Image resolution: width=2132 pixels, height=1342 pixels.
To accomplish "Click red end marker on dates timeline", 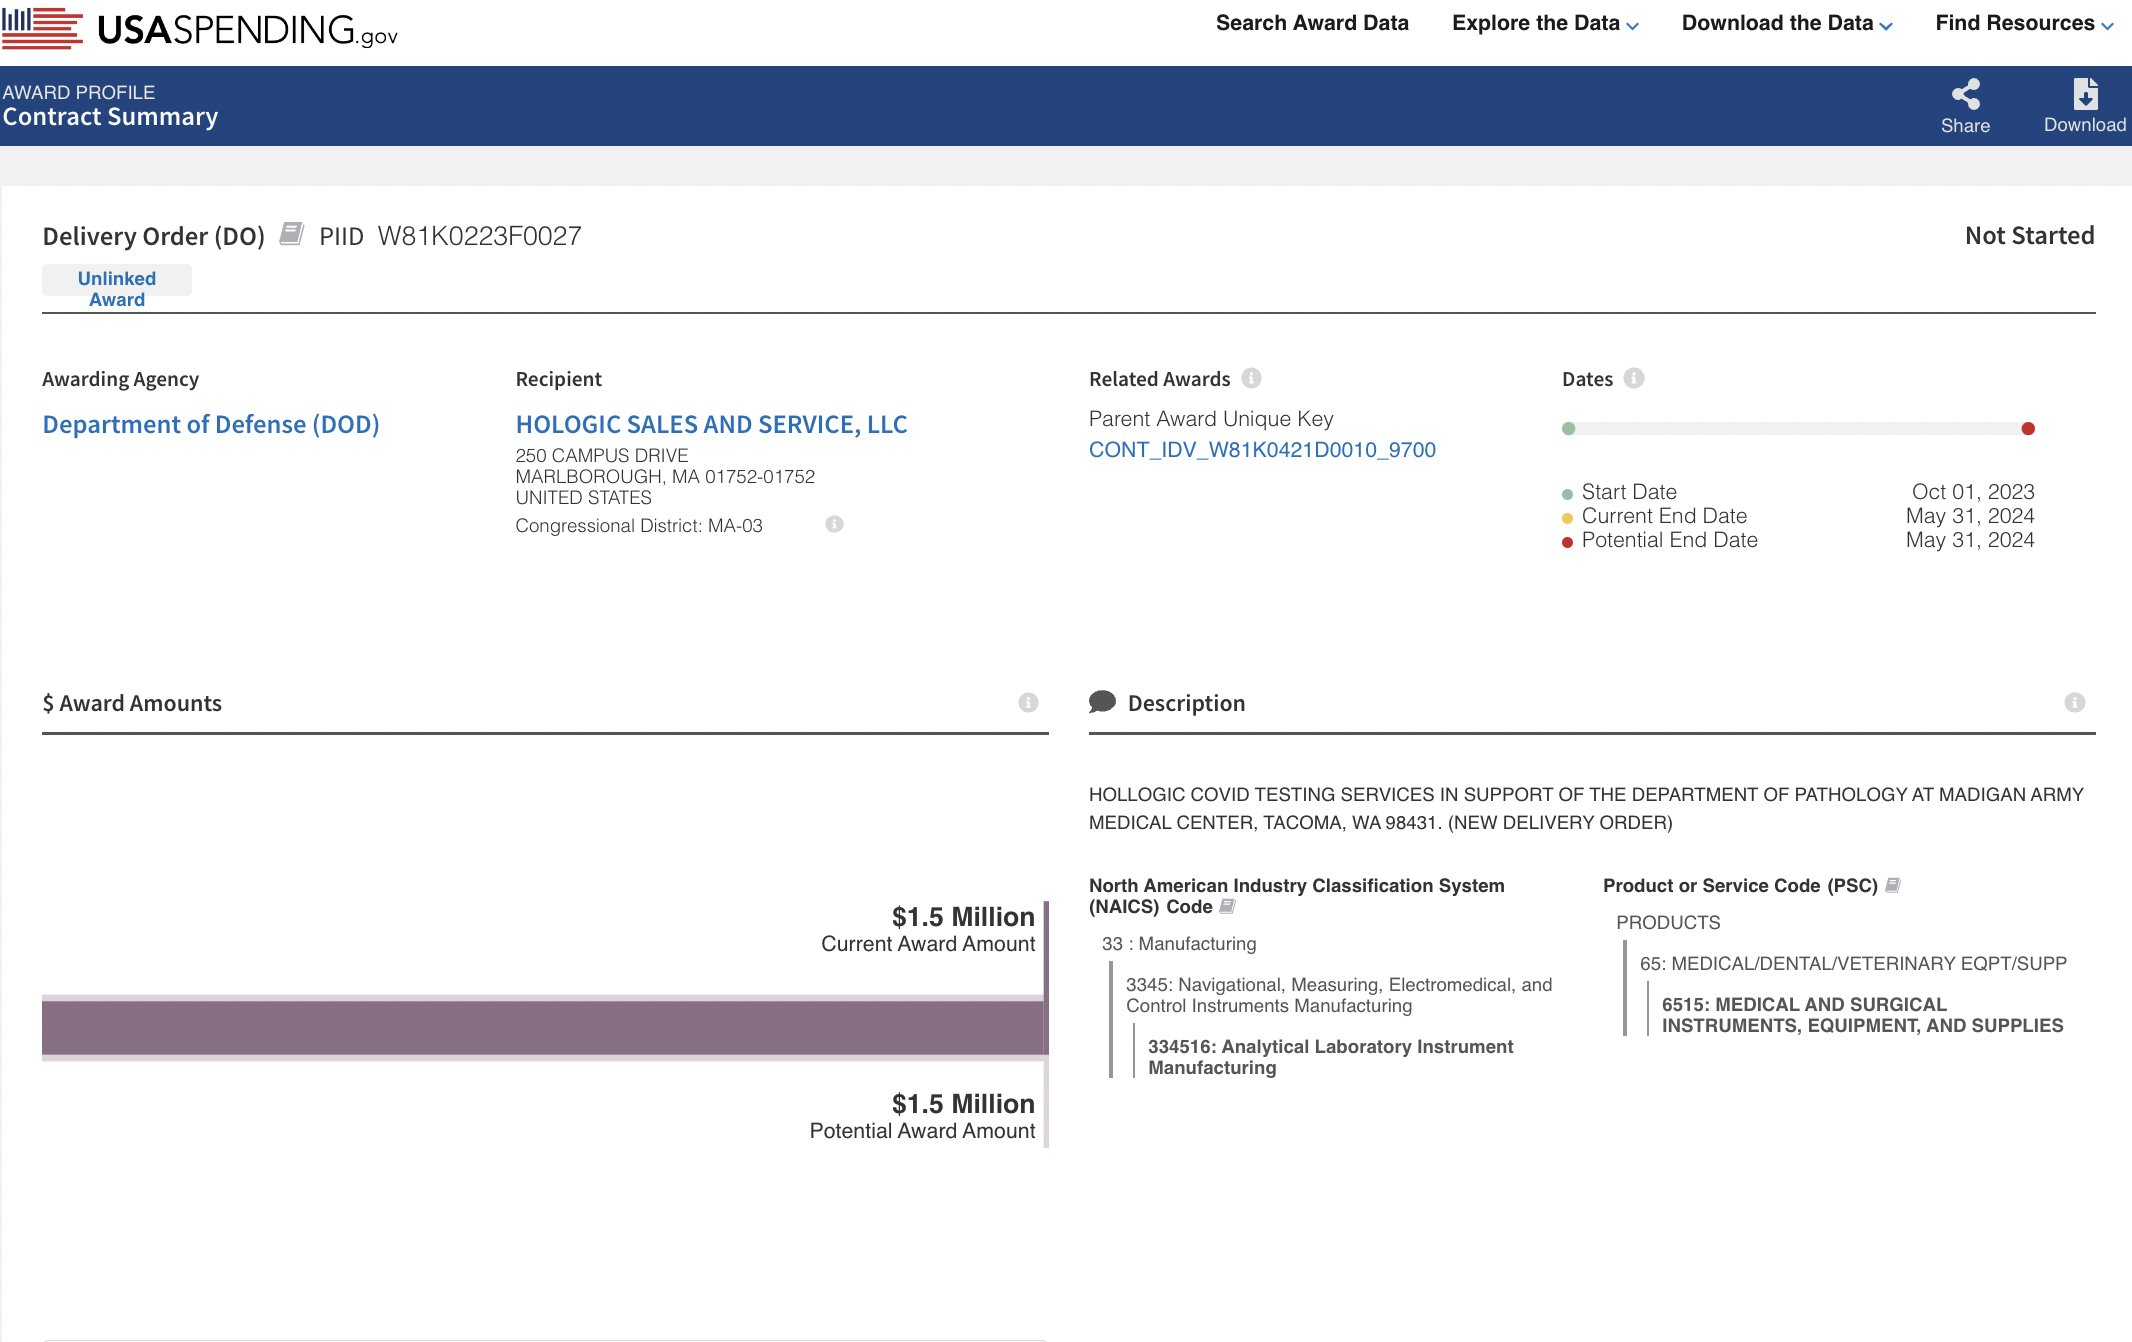I will pyautogui.click(x=2028, y=429).
